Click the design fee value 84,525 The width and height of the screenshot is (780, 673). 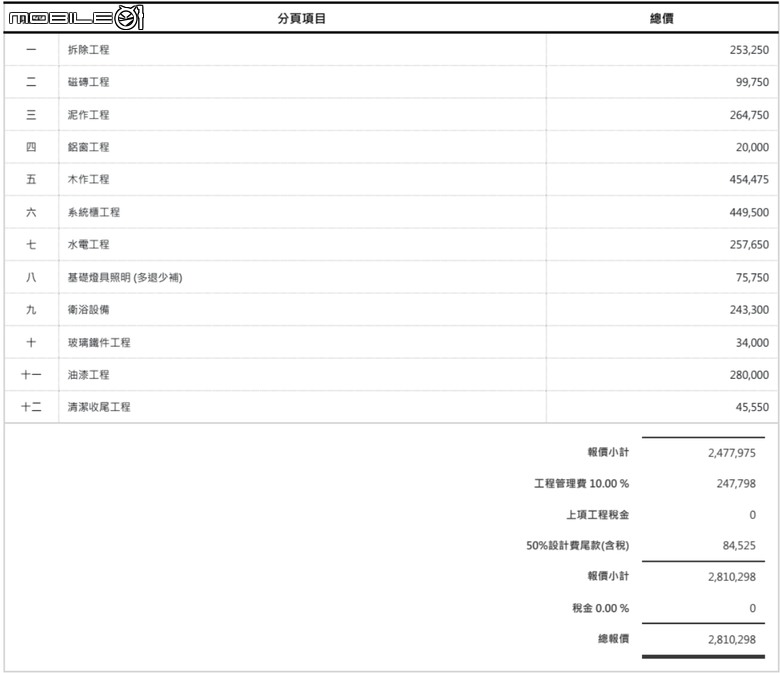(739, 546)
